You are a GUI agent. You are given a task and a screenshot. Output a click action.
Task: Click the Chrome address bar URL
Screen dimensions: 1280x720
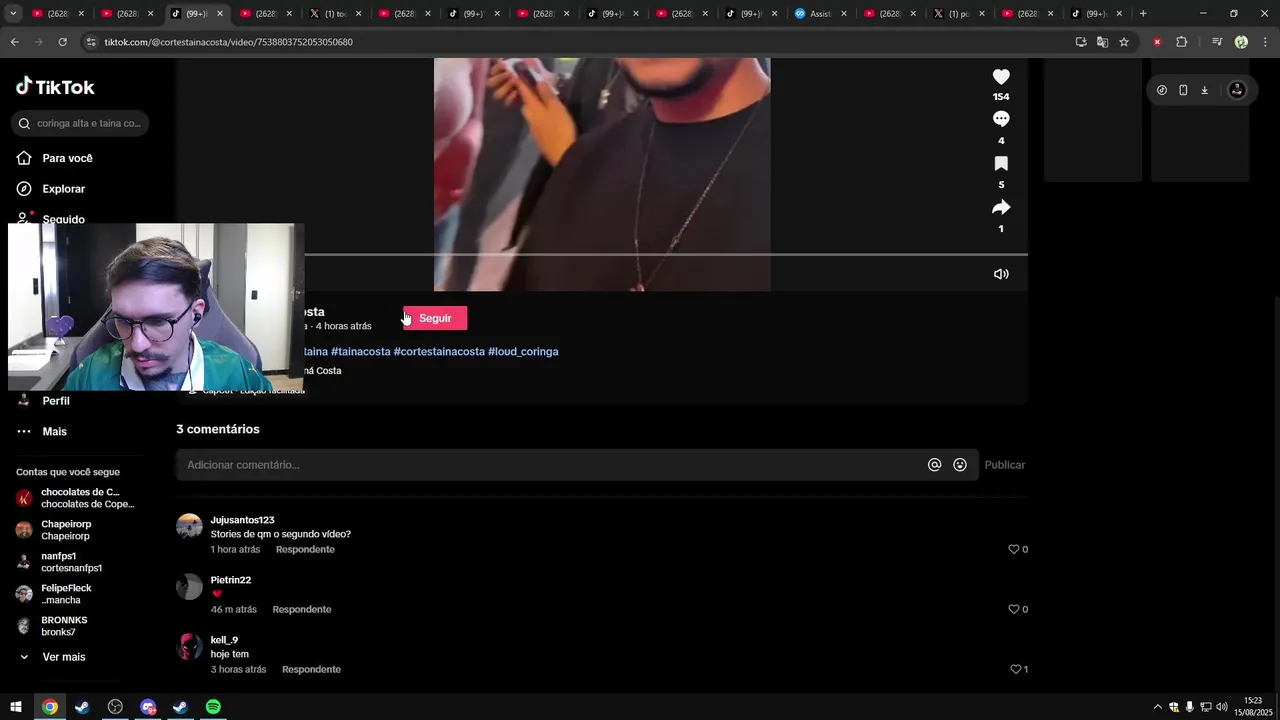point(229,42)
